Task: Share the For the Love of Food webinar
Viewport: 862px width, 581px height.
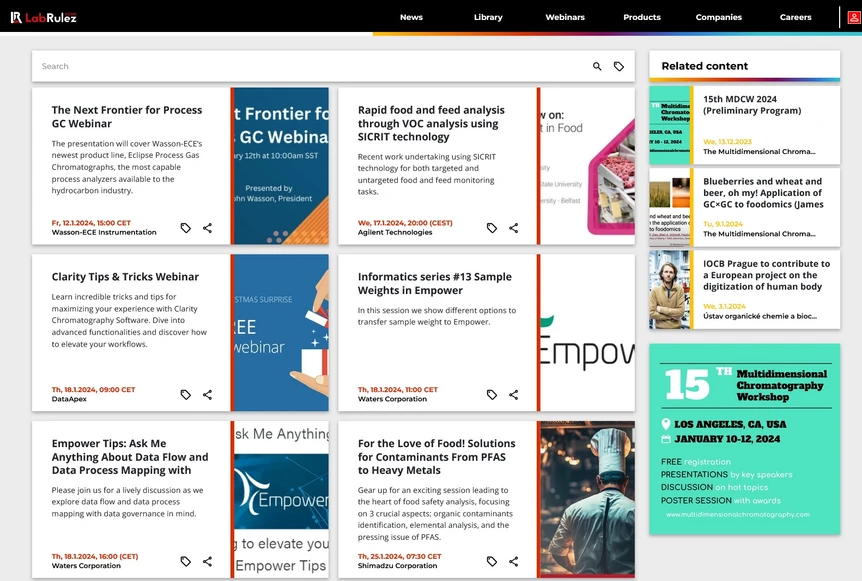Action: click(x=513, y=561)
